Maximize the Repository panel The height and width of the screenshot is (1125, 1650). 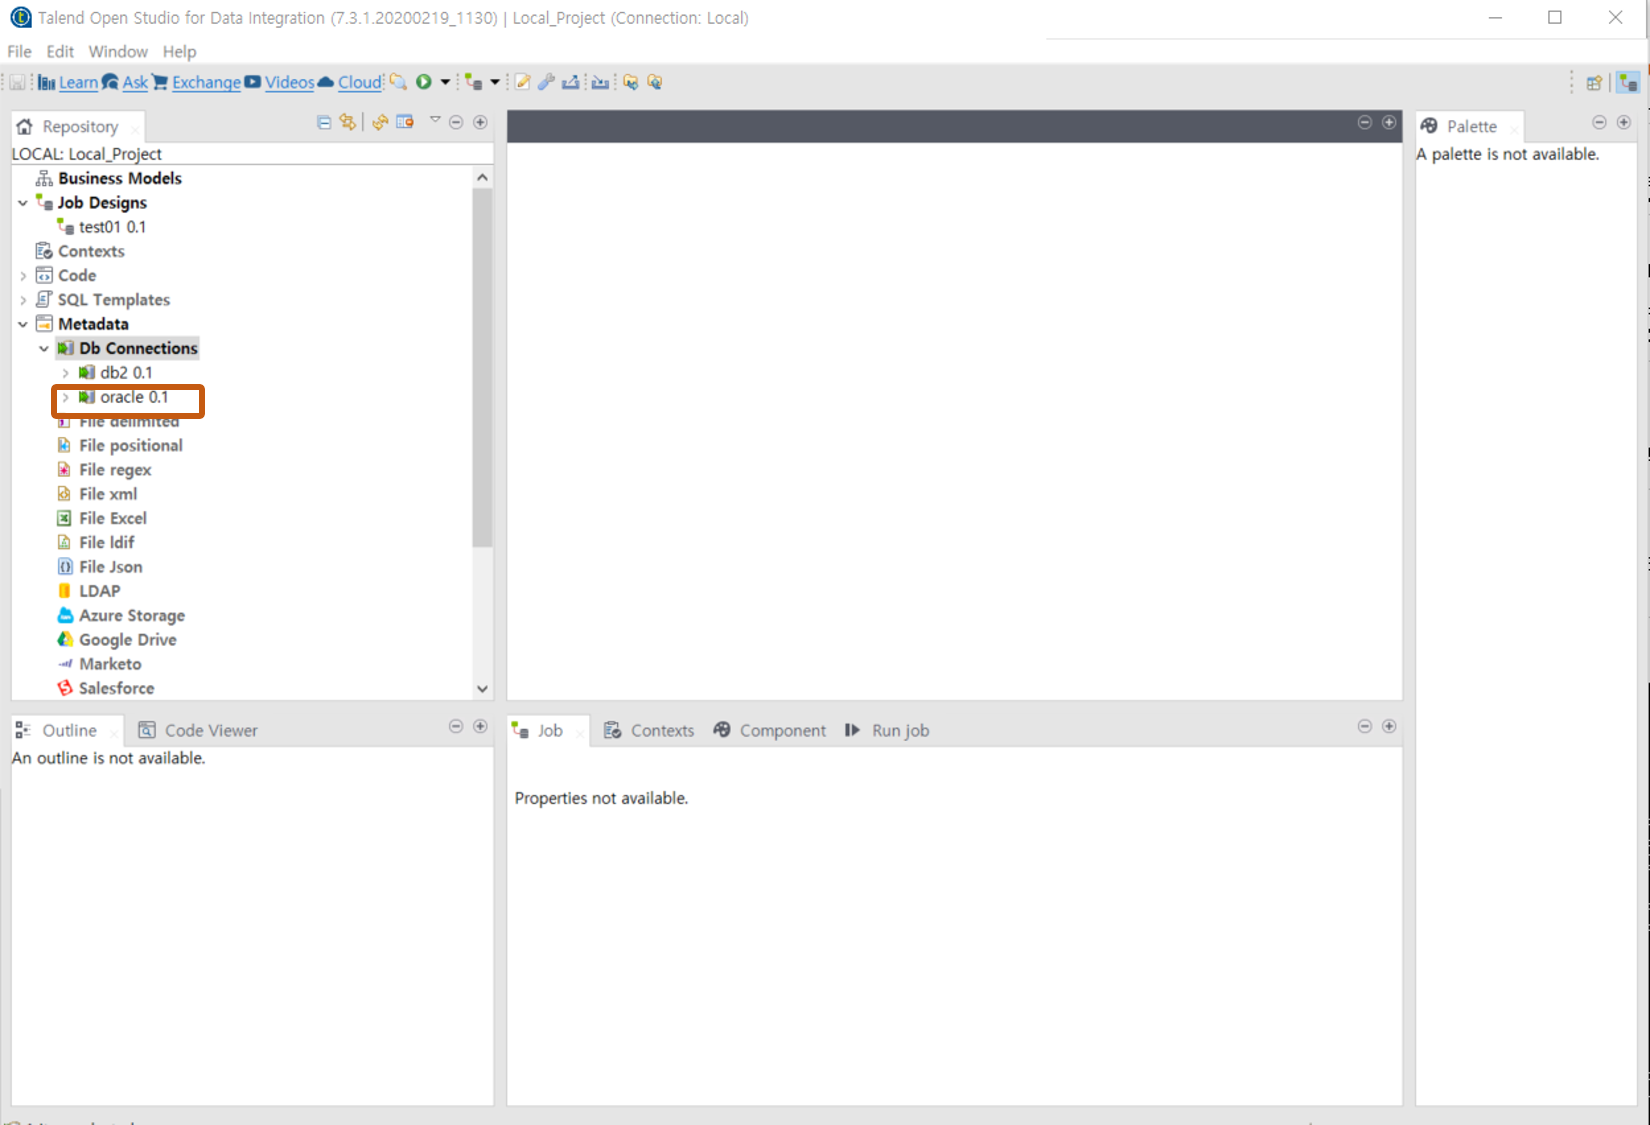pos(480,122)
